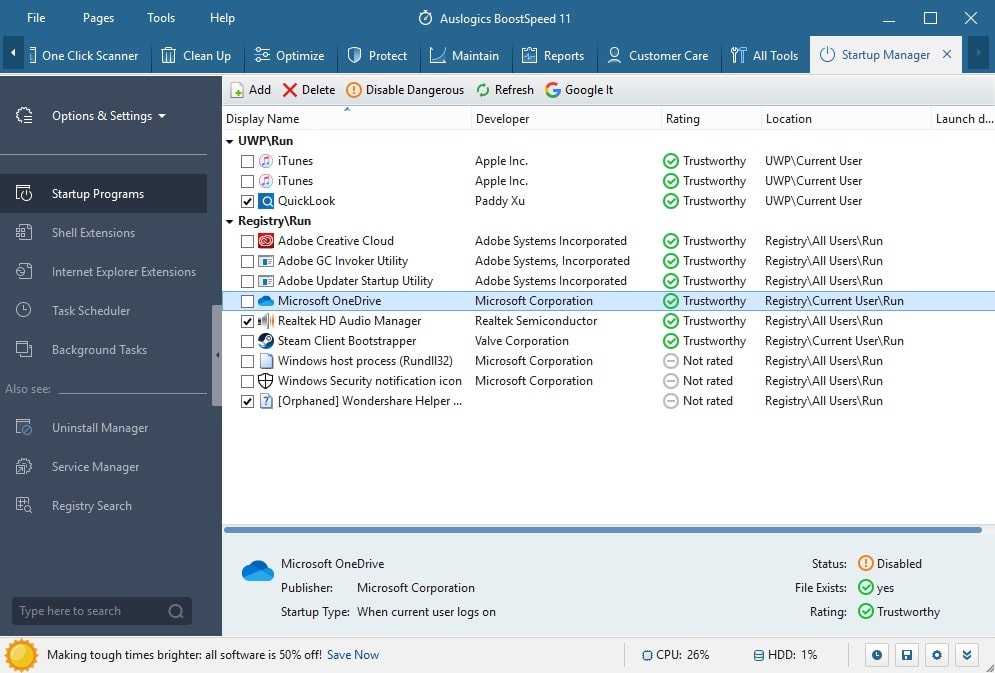
Task: Click the Steam Client Bootstrapper icon
Action: click(266, 341)
